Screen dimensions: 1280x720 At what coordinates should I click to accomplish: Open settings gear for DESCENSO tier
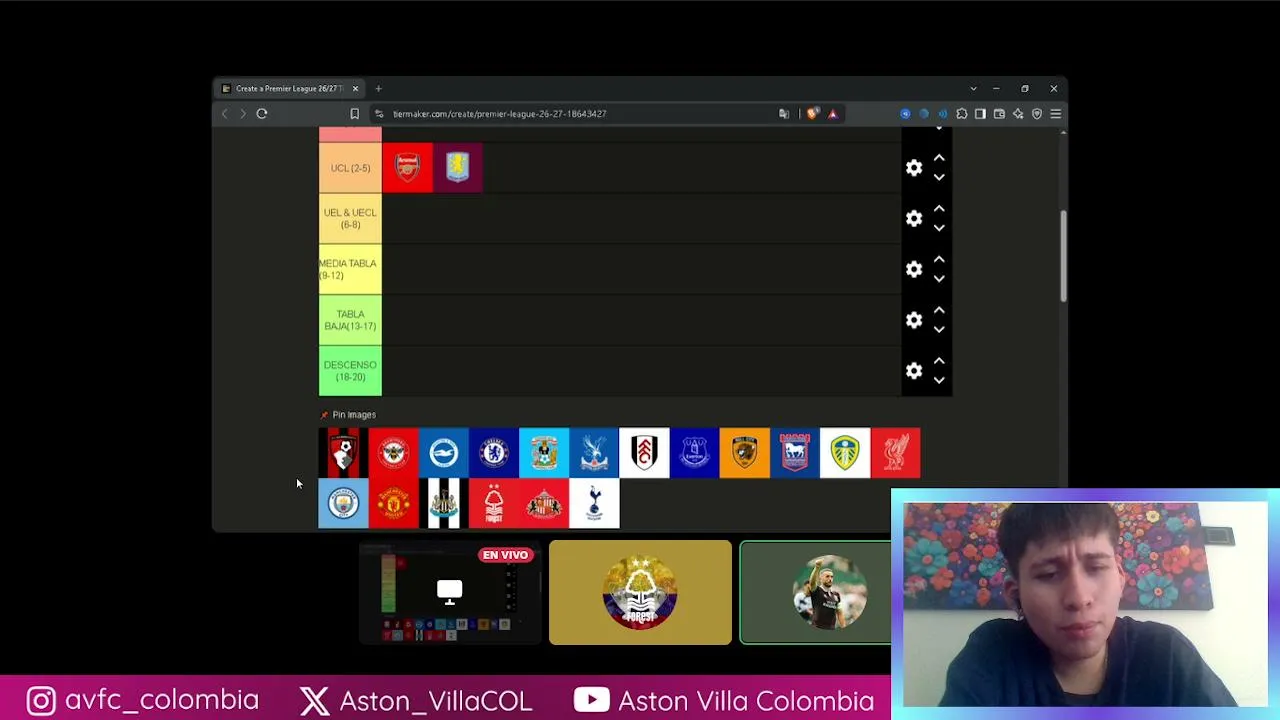pyautogui.click(x=914, y=371)
